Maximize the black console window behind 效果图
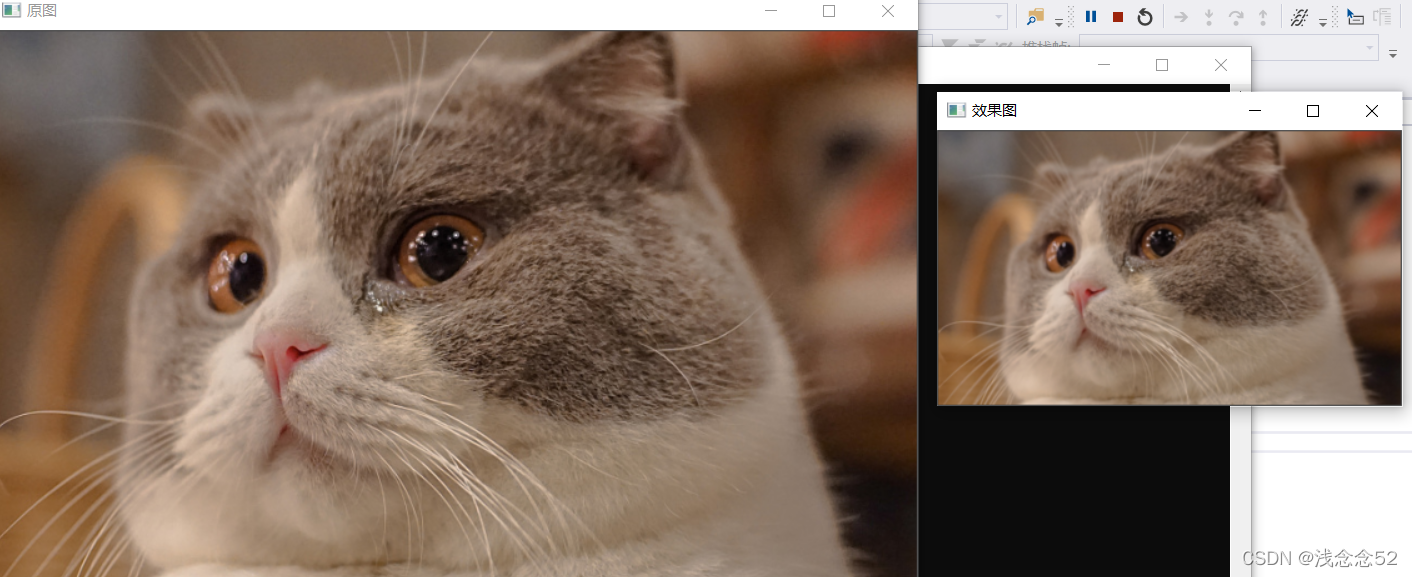 (1162, 65)
